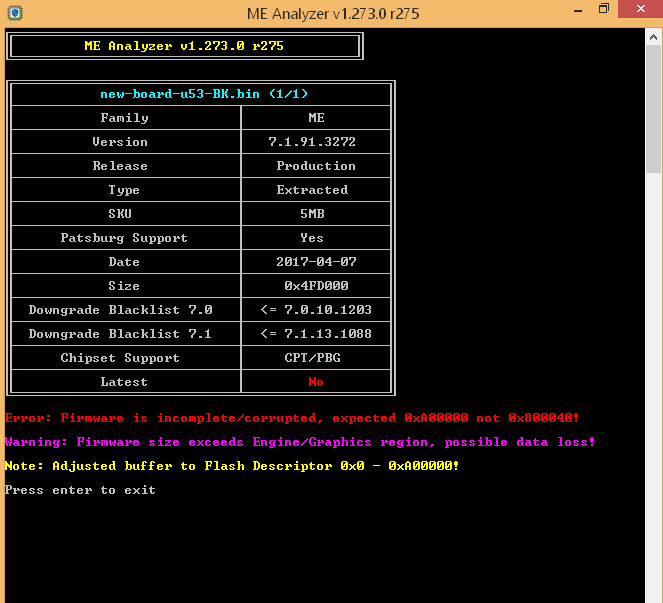Click the red Error firmware incomplete/corrupted line
This screenshot has height=603, width=663.
292,418
